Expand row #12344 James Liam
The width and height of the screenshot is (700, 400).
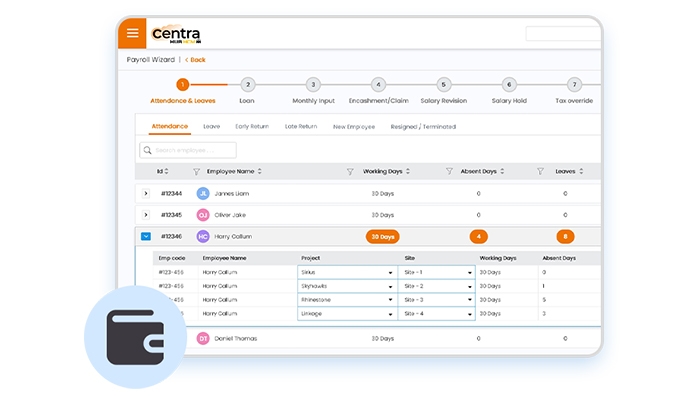click(146, 193)
